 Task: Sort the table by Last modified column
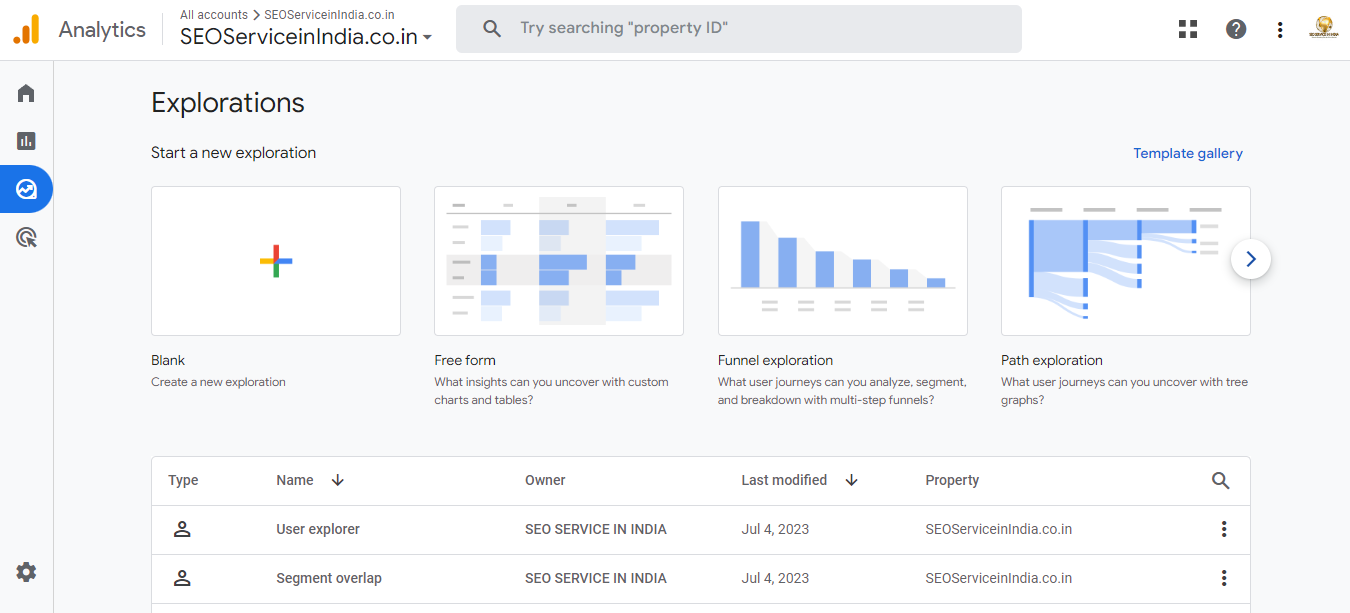851,480
